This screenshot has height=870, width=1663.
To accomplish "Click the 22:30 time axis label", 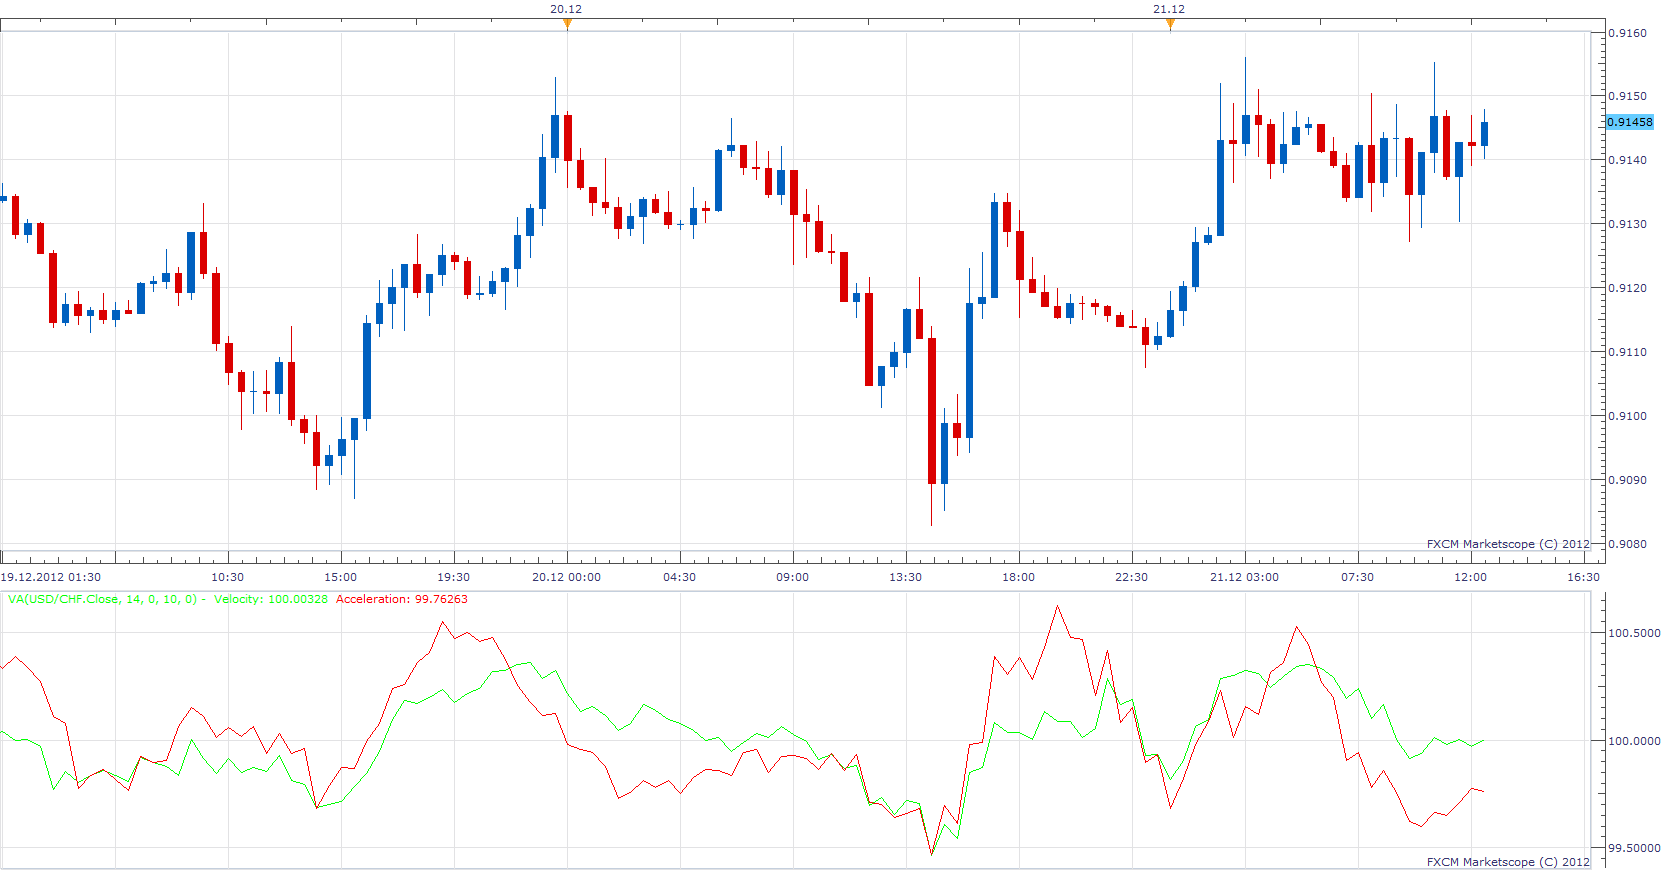I will pos(1132,577).
